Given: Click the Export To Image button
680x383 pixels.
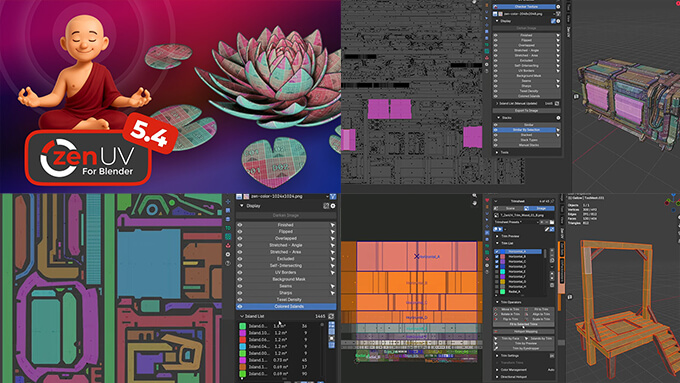Looking at the screenshot, I should 526,111.
